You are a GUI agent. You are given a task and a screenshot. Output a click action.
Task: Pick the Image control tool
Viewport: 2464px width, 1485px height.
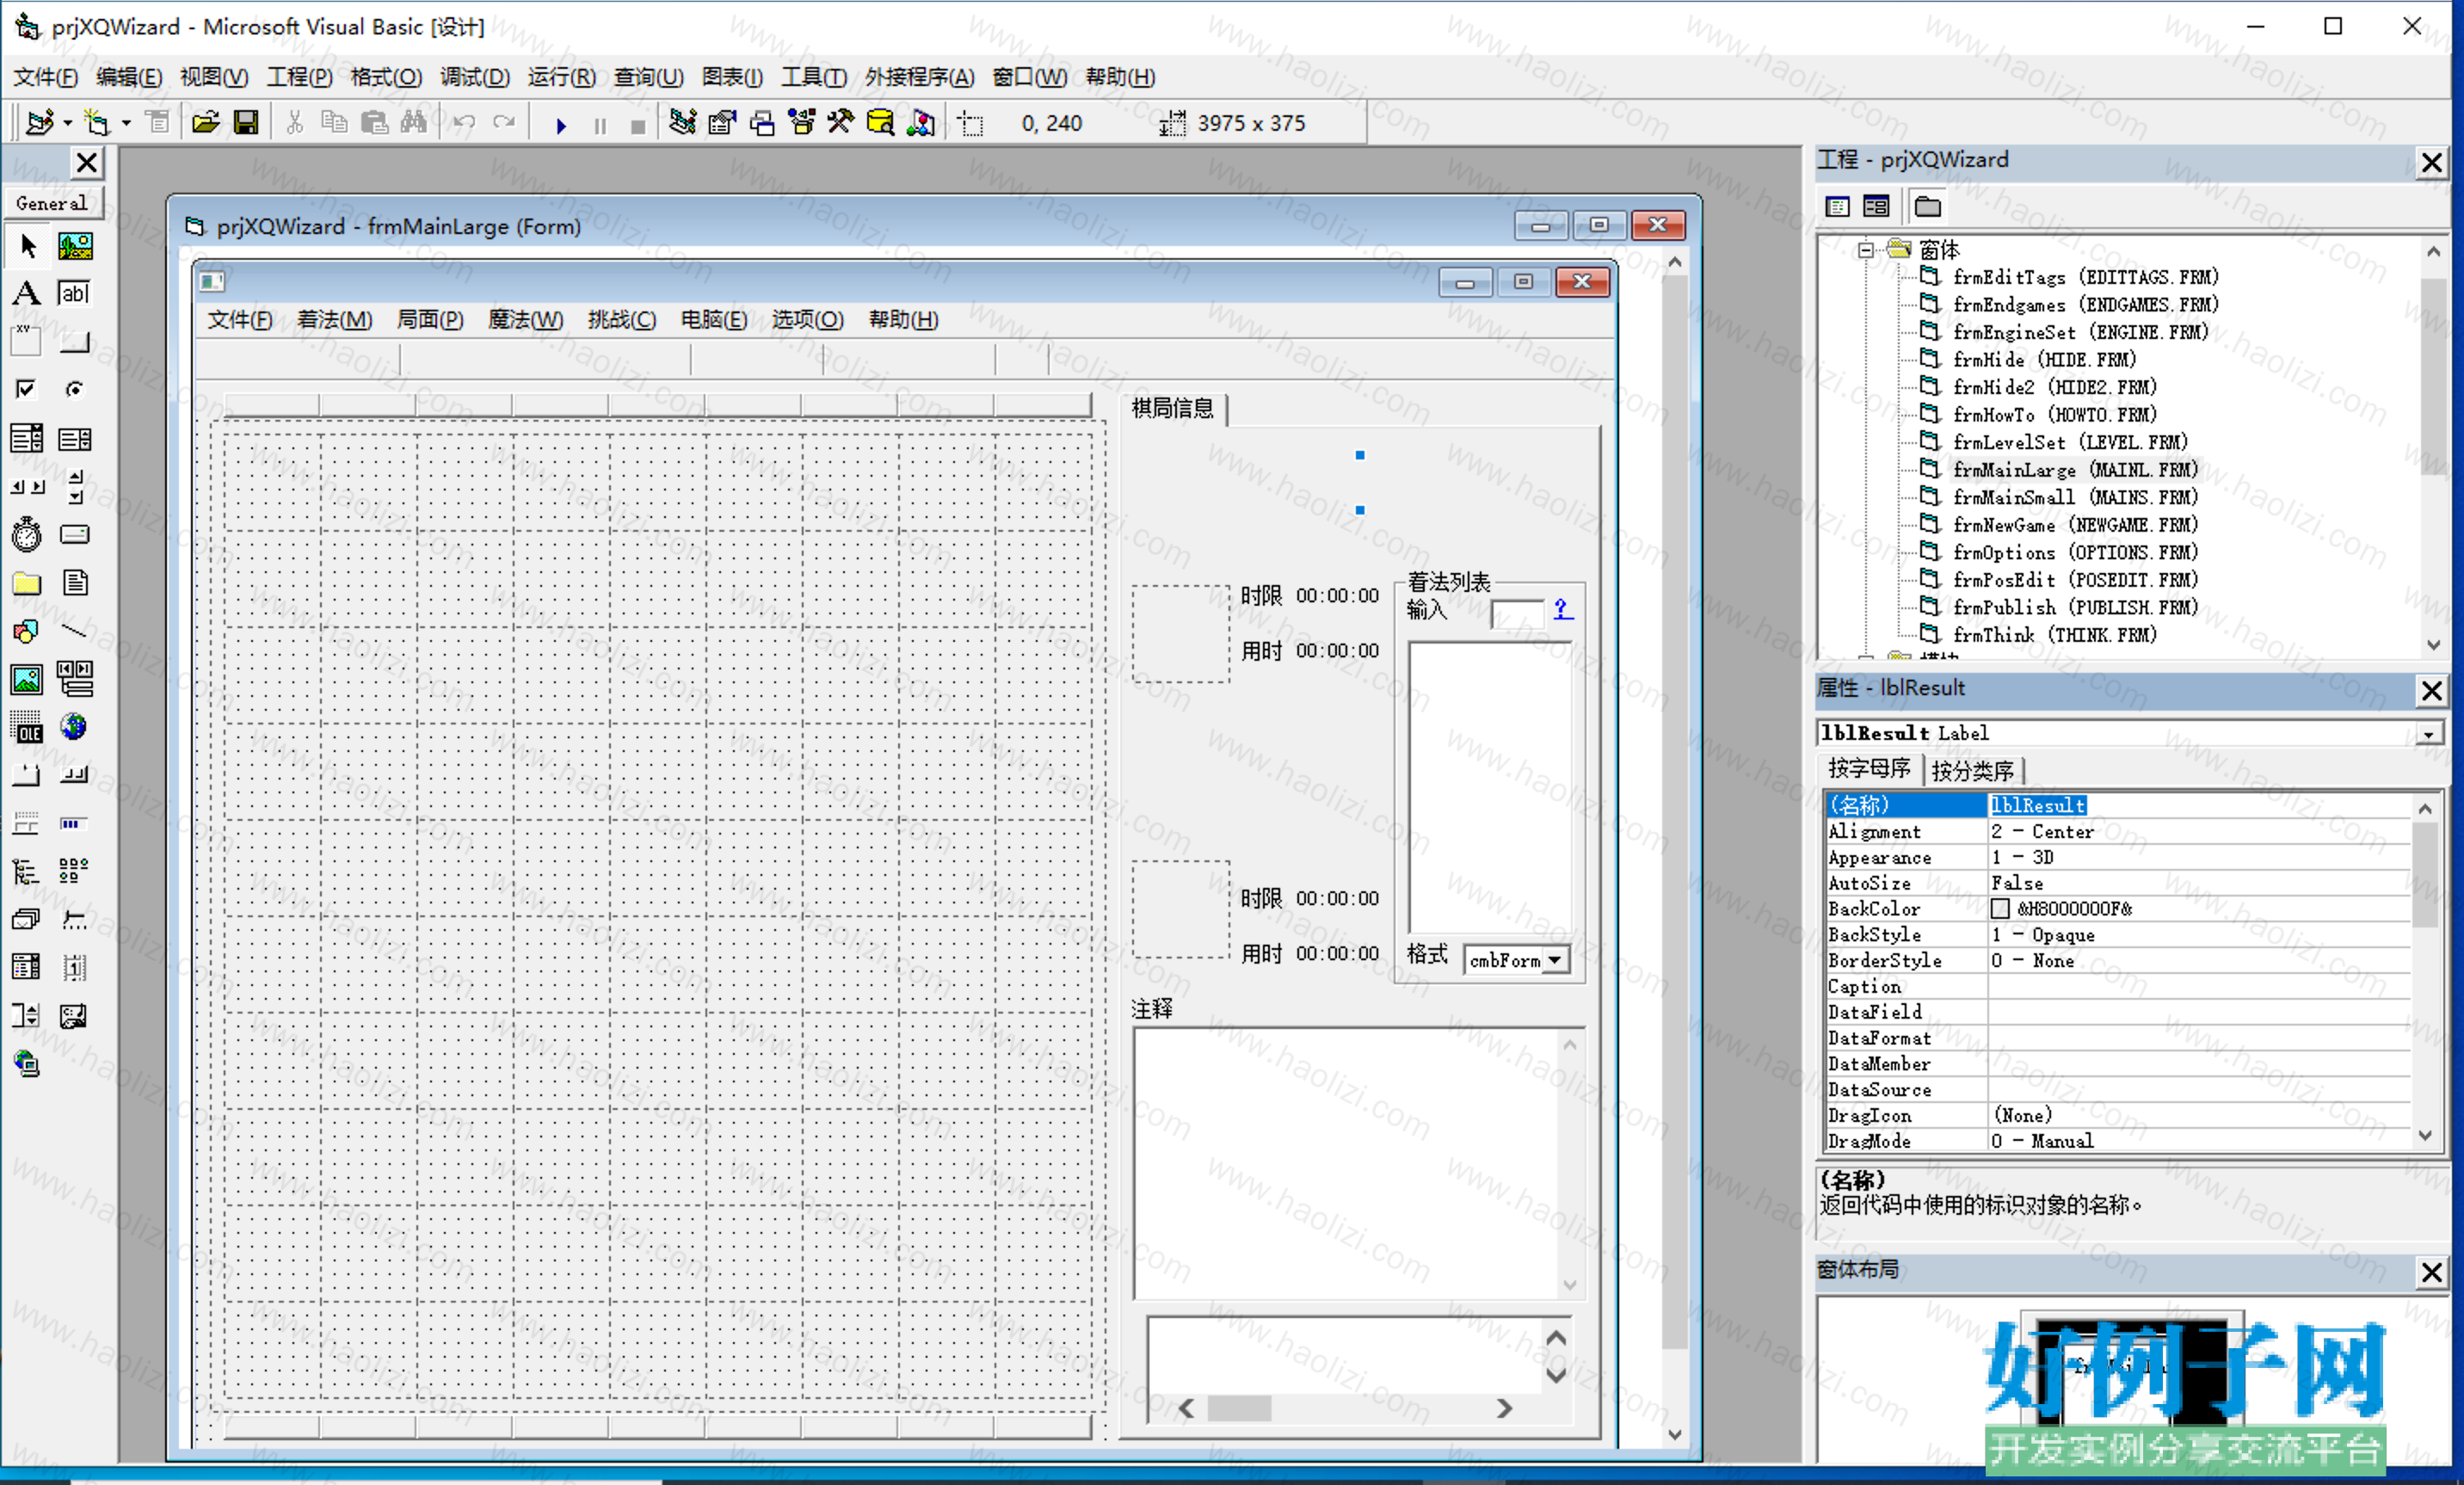pos(27,679)
